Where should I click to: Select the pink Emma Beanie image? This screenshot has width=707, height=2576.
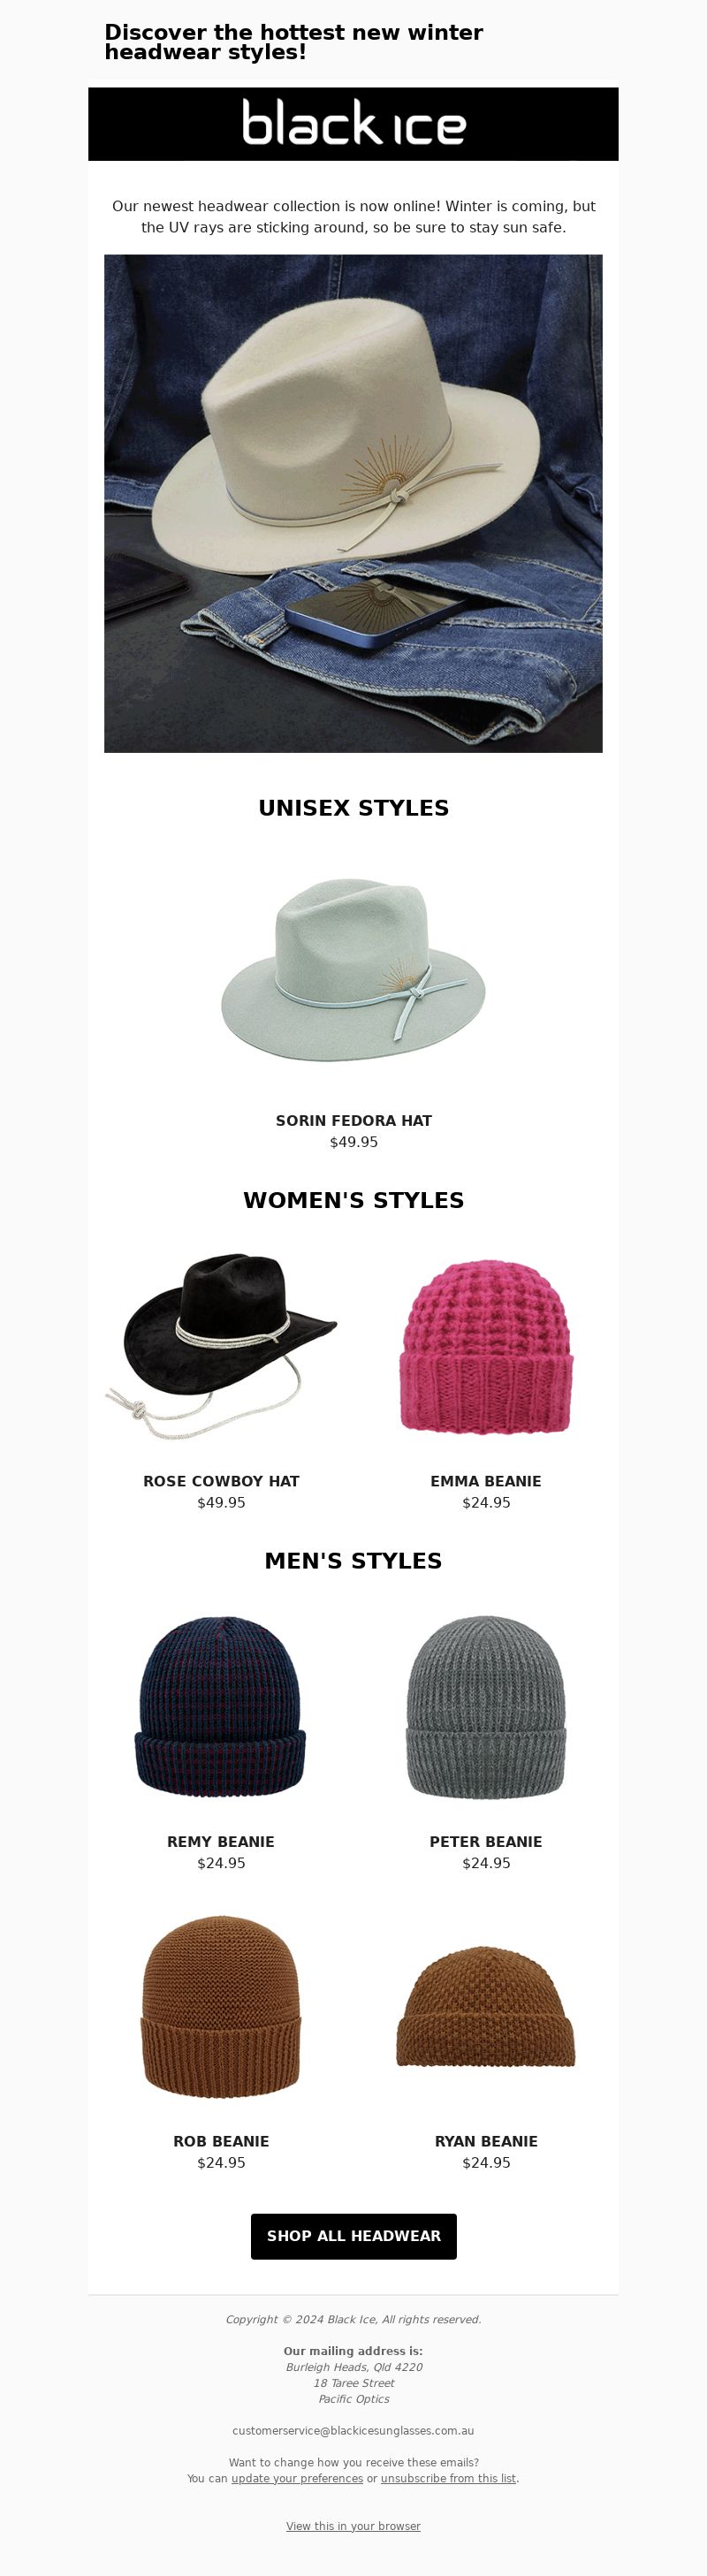(486, 1346)
